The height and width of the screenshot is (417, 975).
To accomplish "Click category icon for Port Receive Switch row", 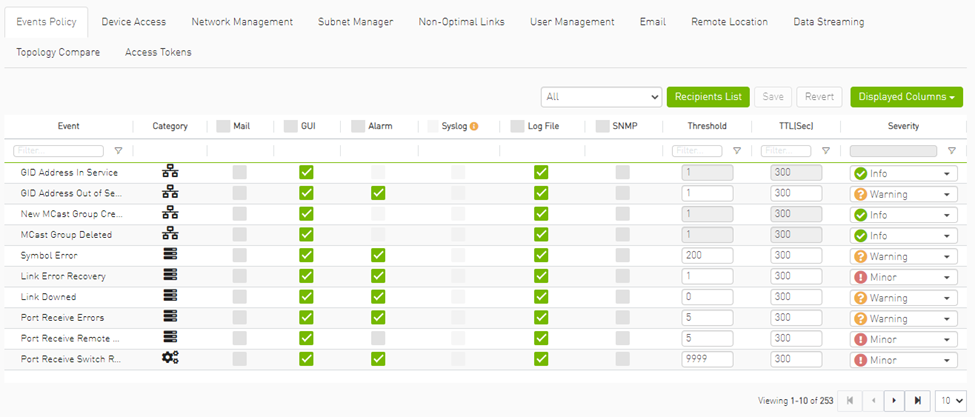I will click(170, 359).
